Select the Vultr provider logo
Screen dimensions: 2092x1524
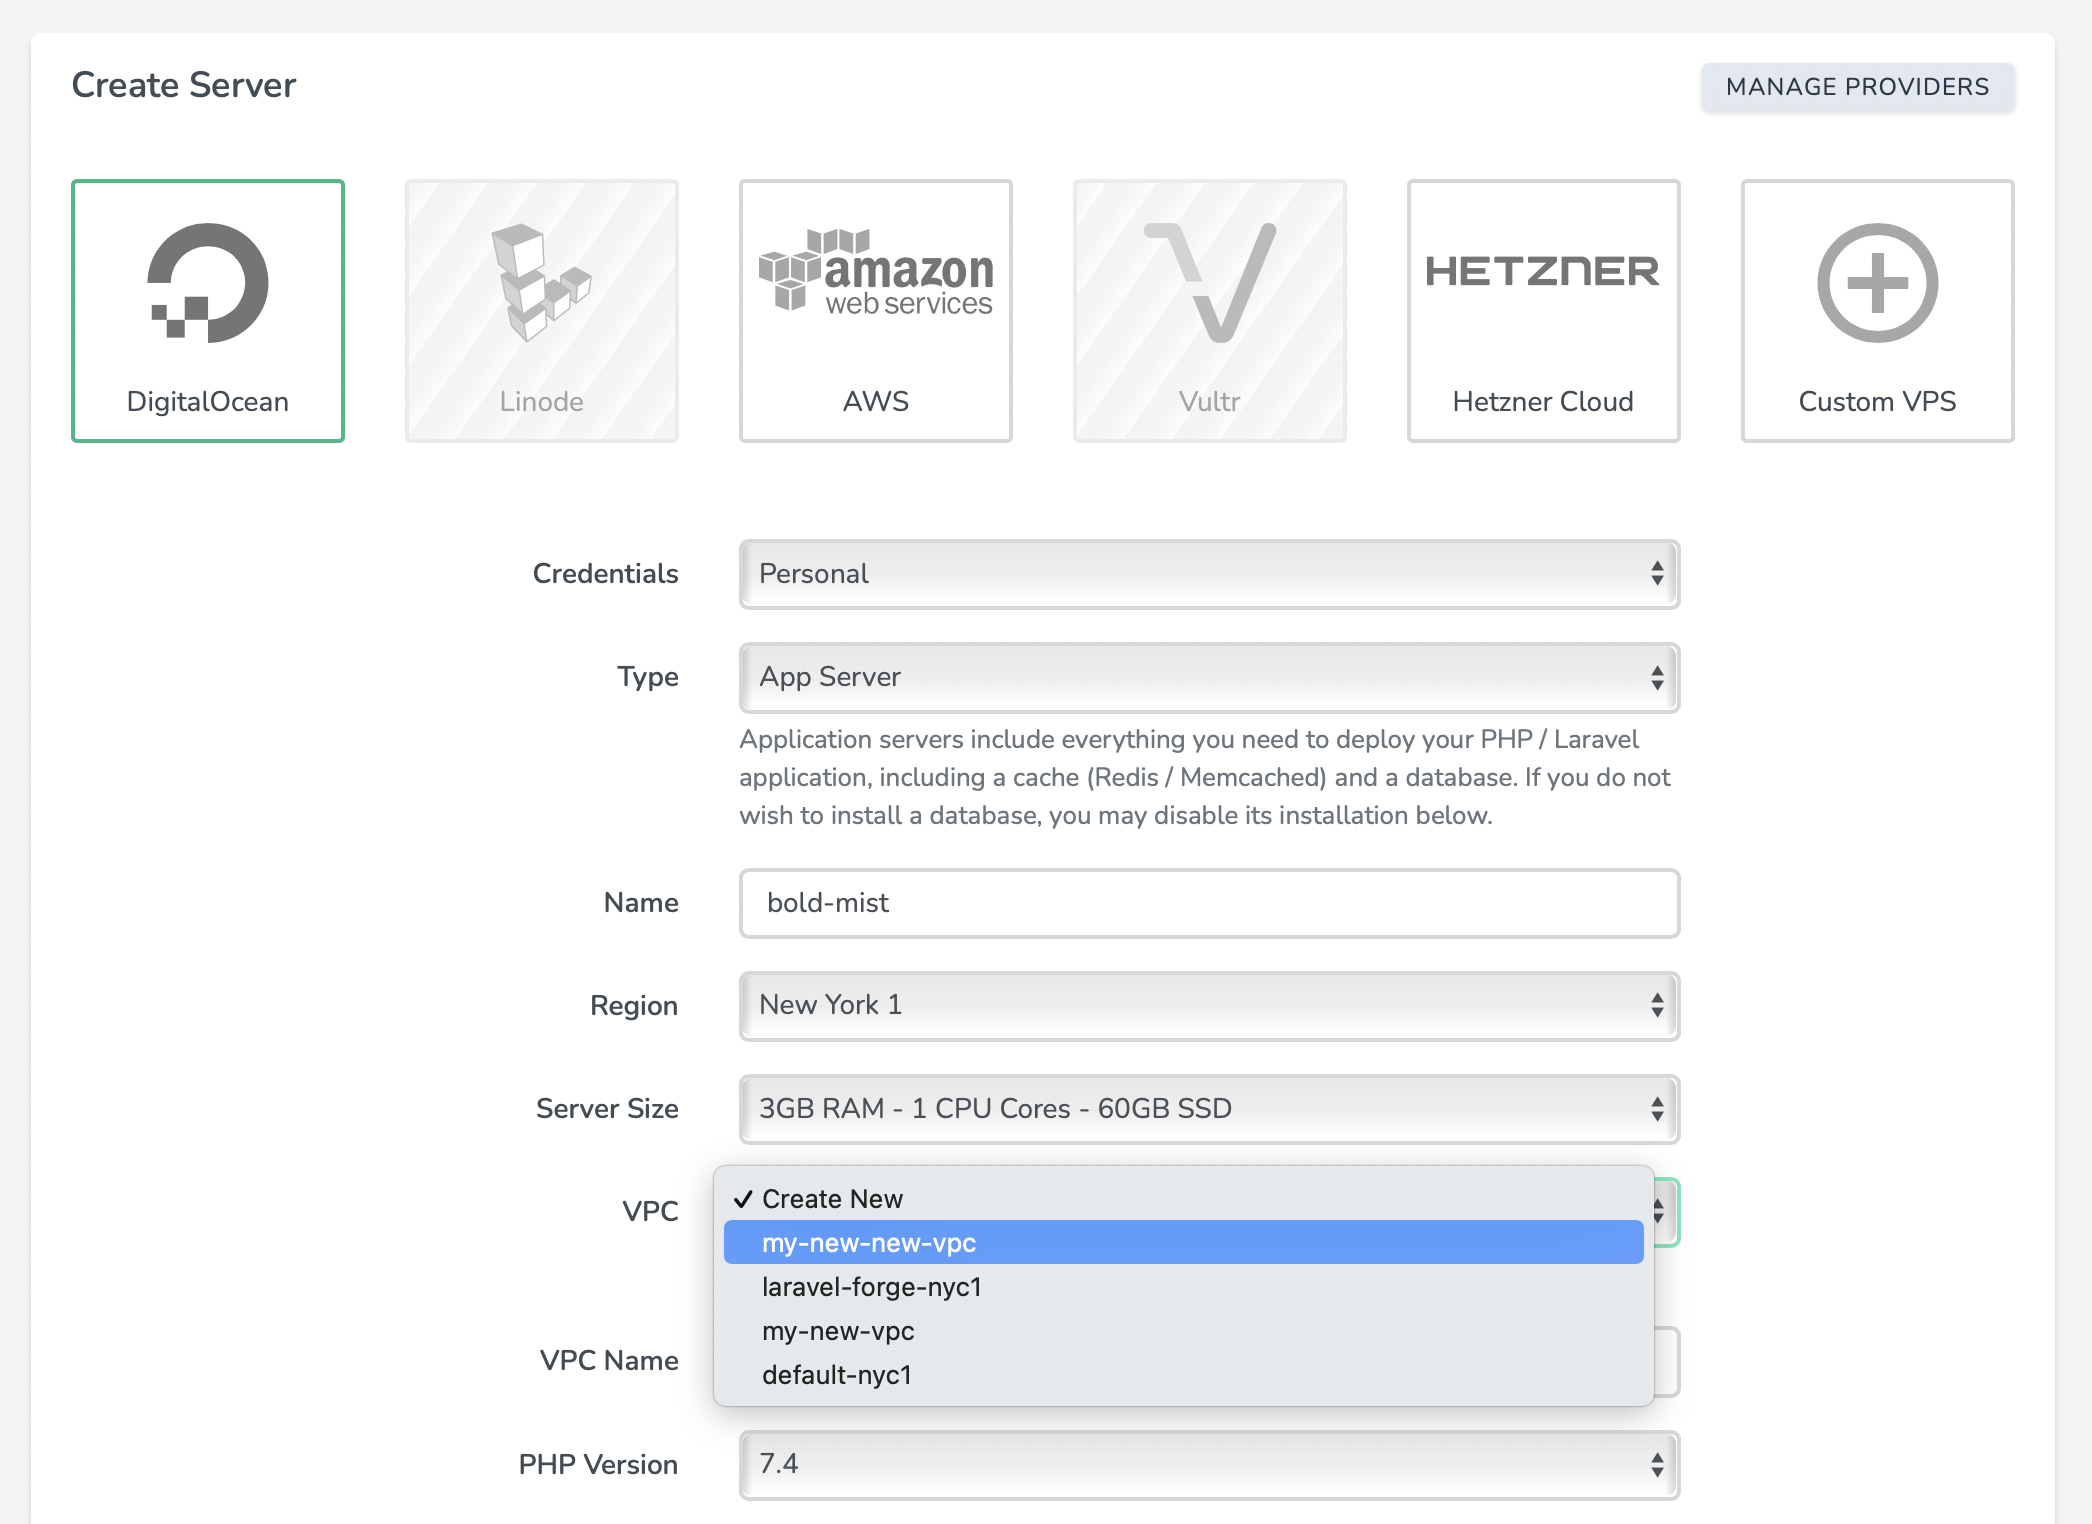pos(1209,283)
